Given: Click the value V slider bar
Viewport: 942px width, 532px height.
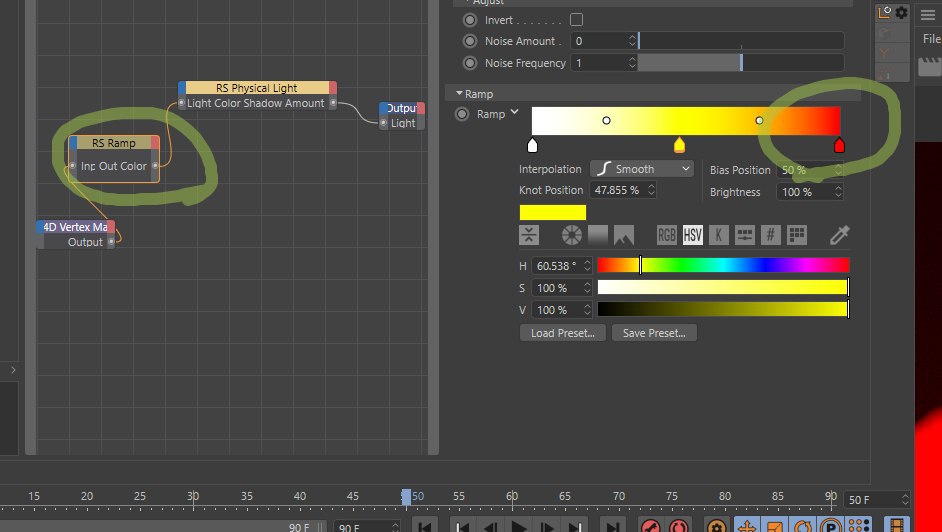Looking at the screenshot, I should click(723, 310).
